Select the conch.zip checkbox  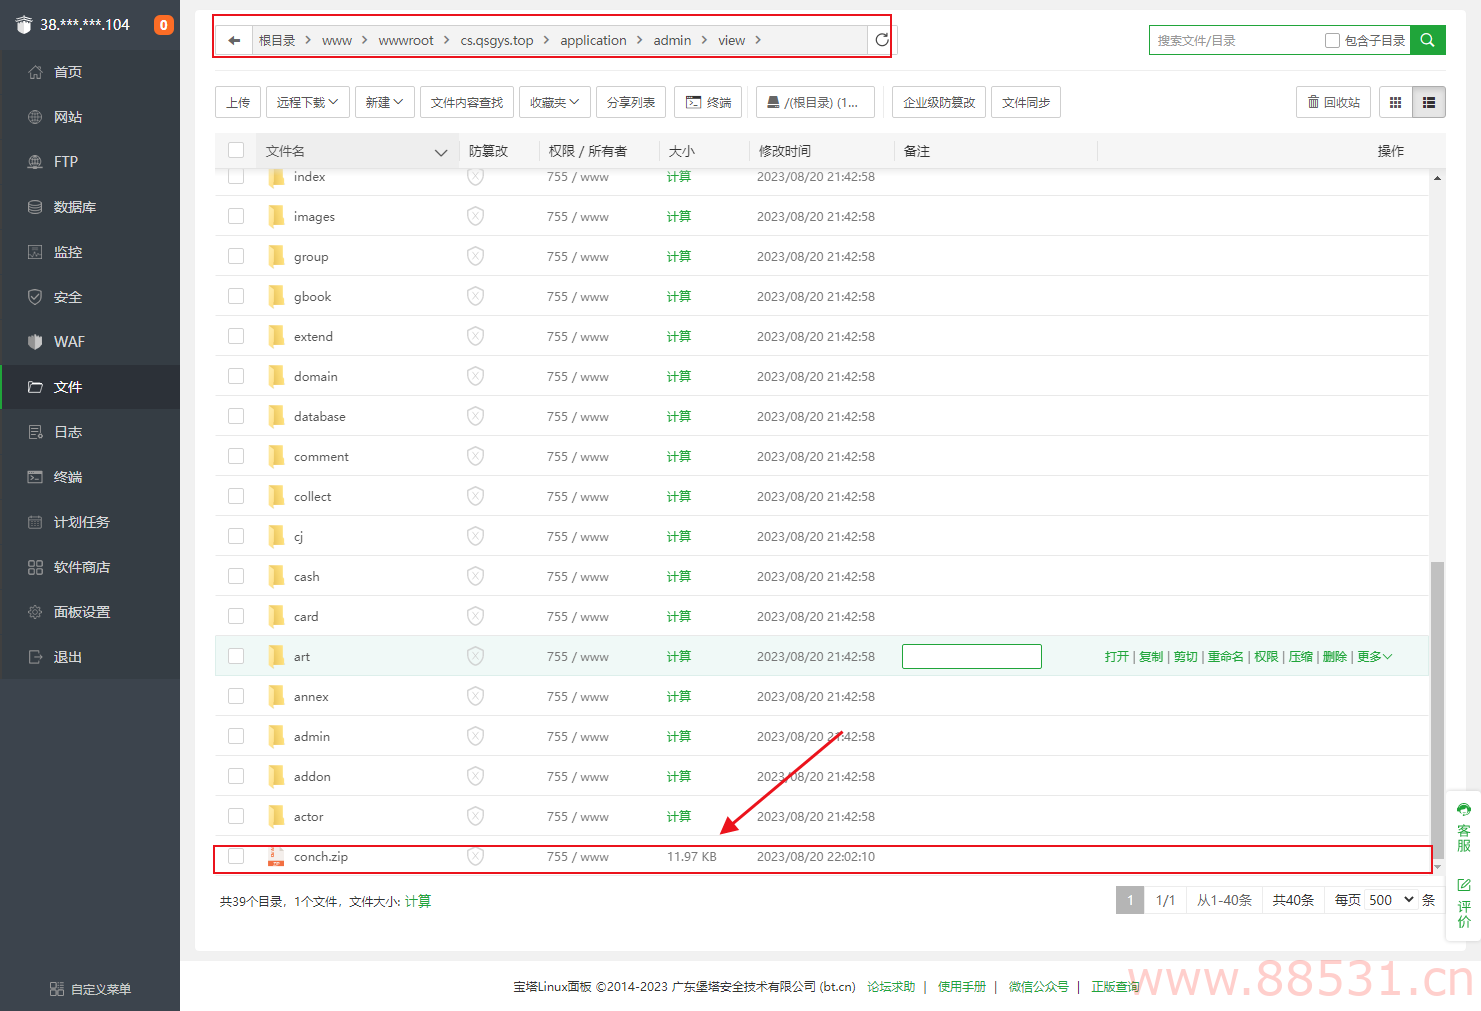[236, 856]
